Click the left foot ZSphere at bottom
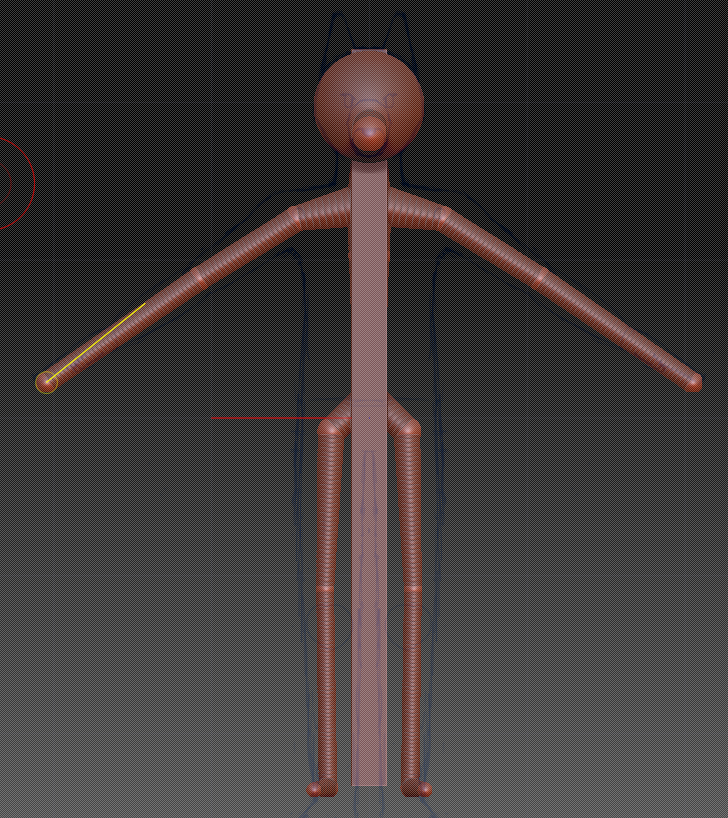 click(315, 789)
